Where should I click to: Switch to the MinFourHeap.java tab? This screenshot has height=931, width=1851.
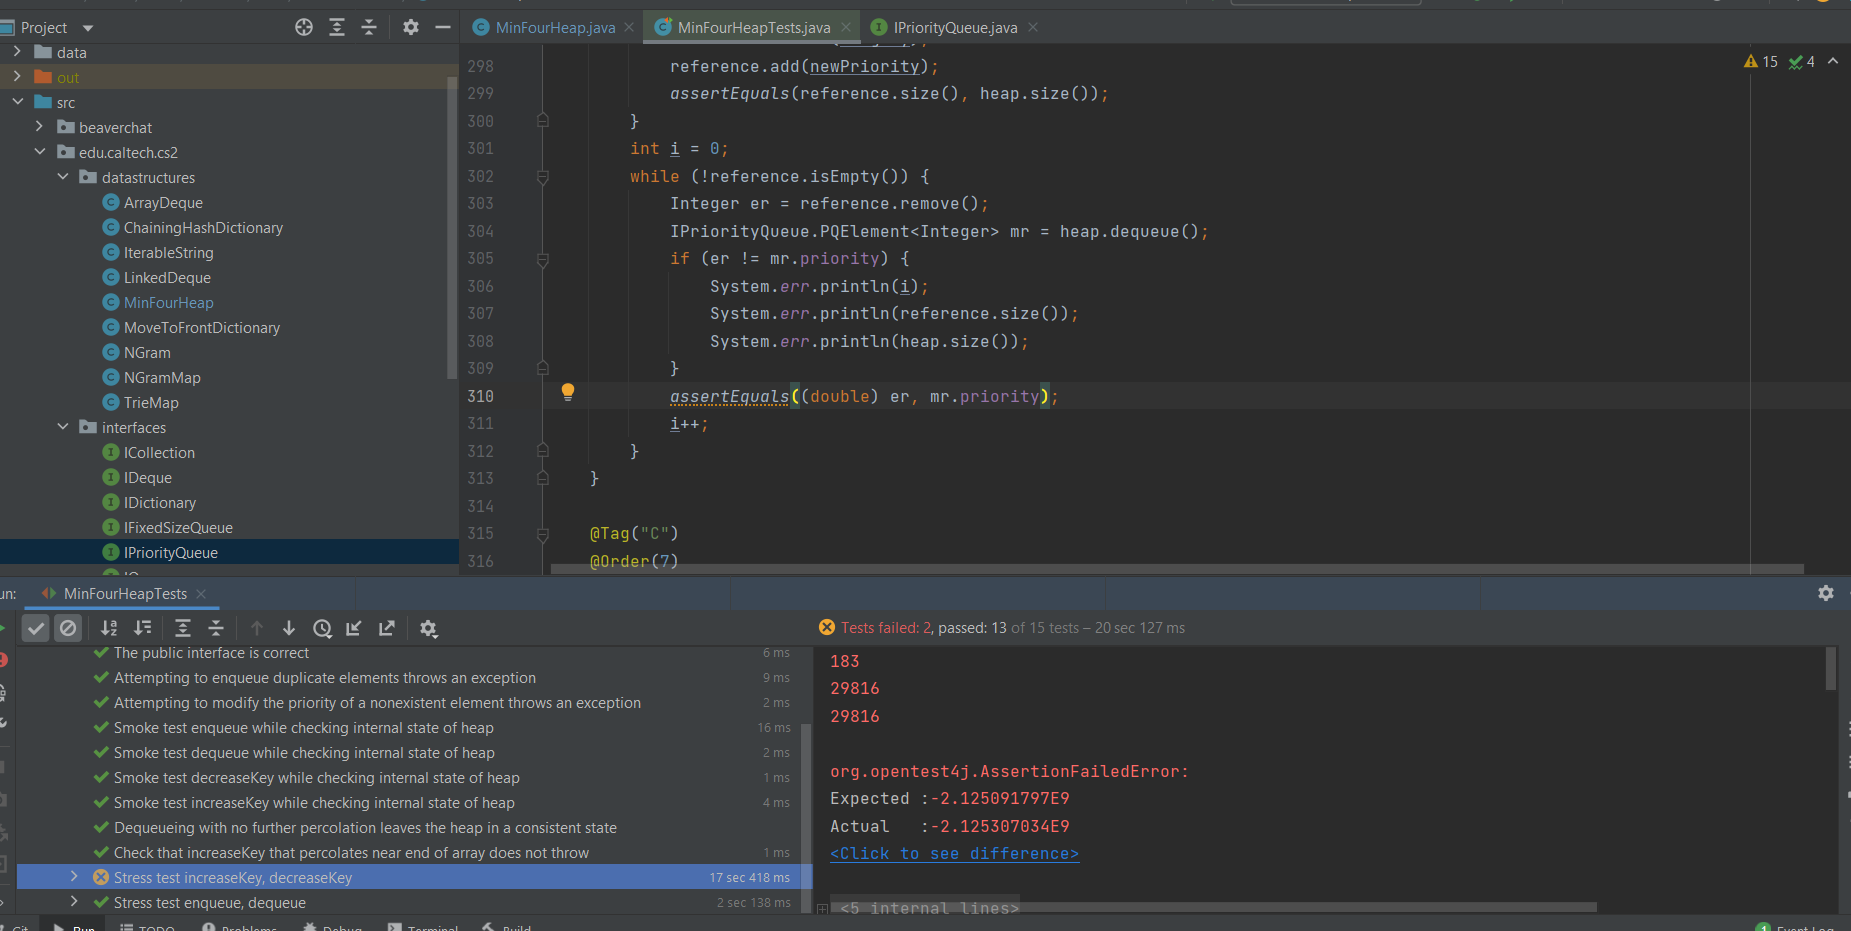pos(554,28)
